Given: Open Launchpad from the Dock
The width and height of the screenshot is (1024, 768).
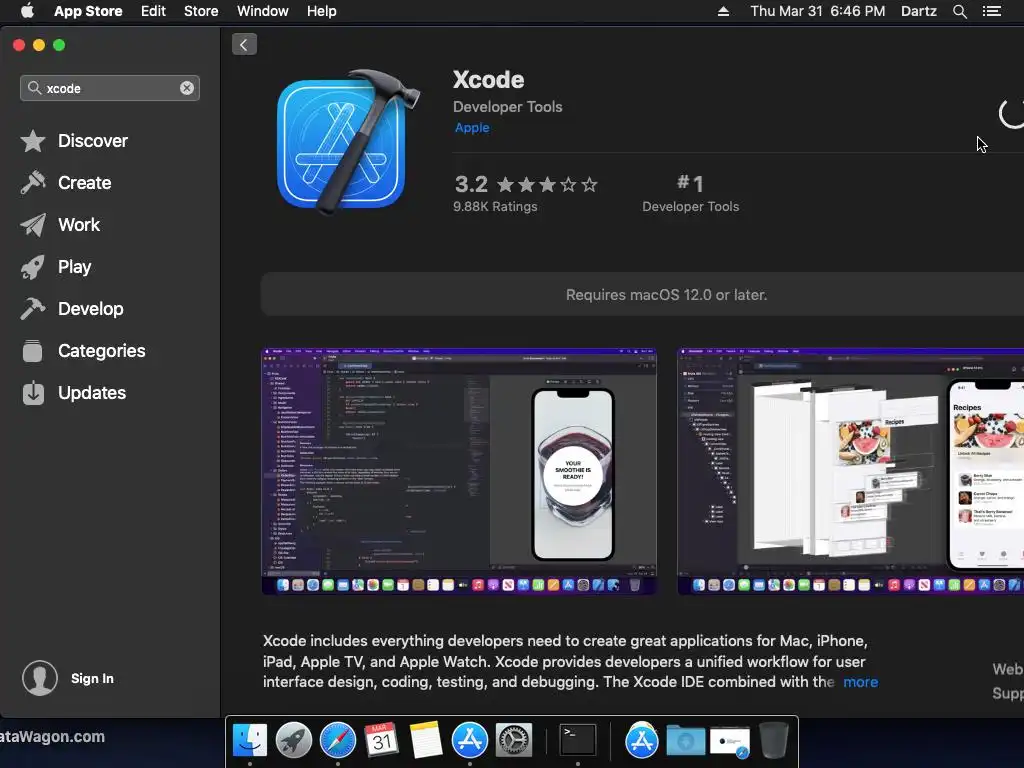Looking at the screenshot, I should tap(294, 741).
